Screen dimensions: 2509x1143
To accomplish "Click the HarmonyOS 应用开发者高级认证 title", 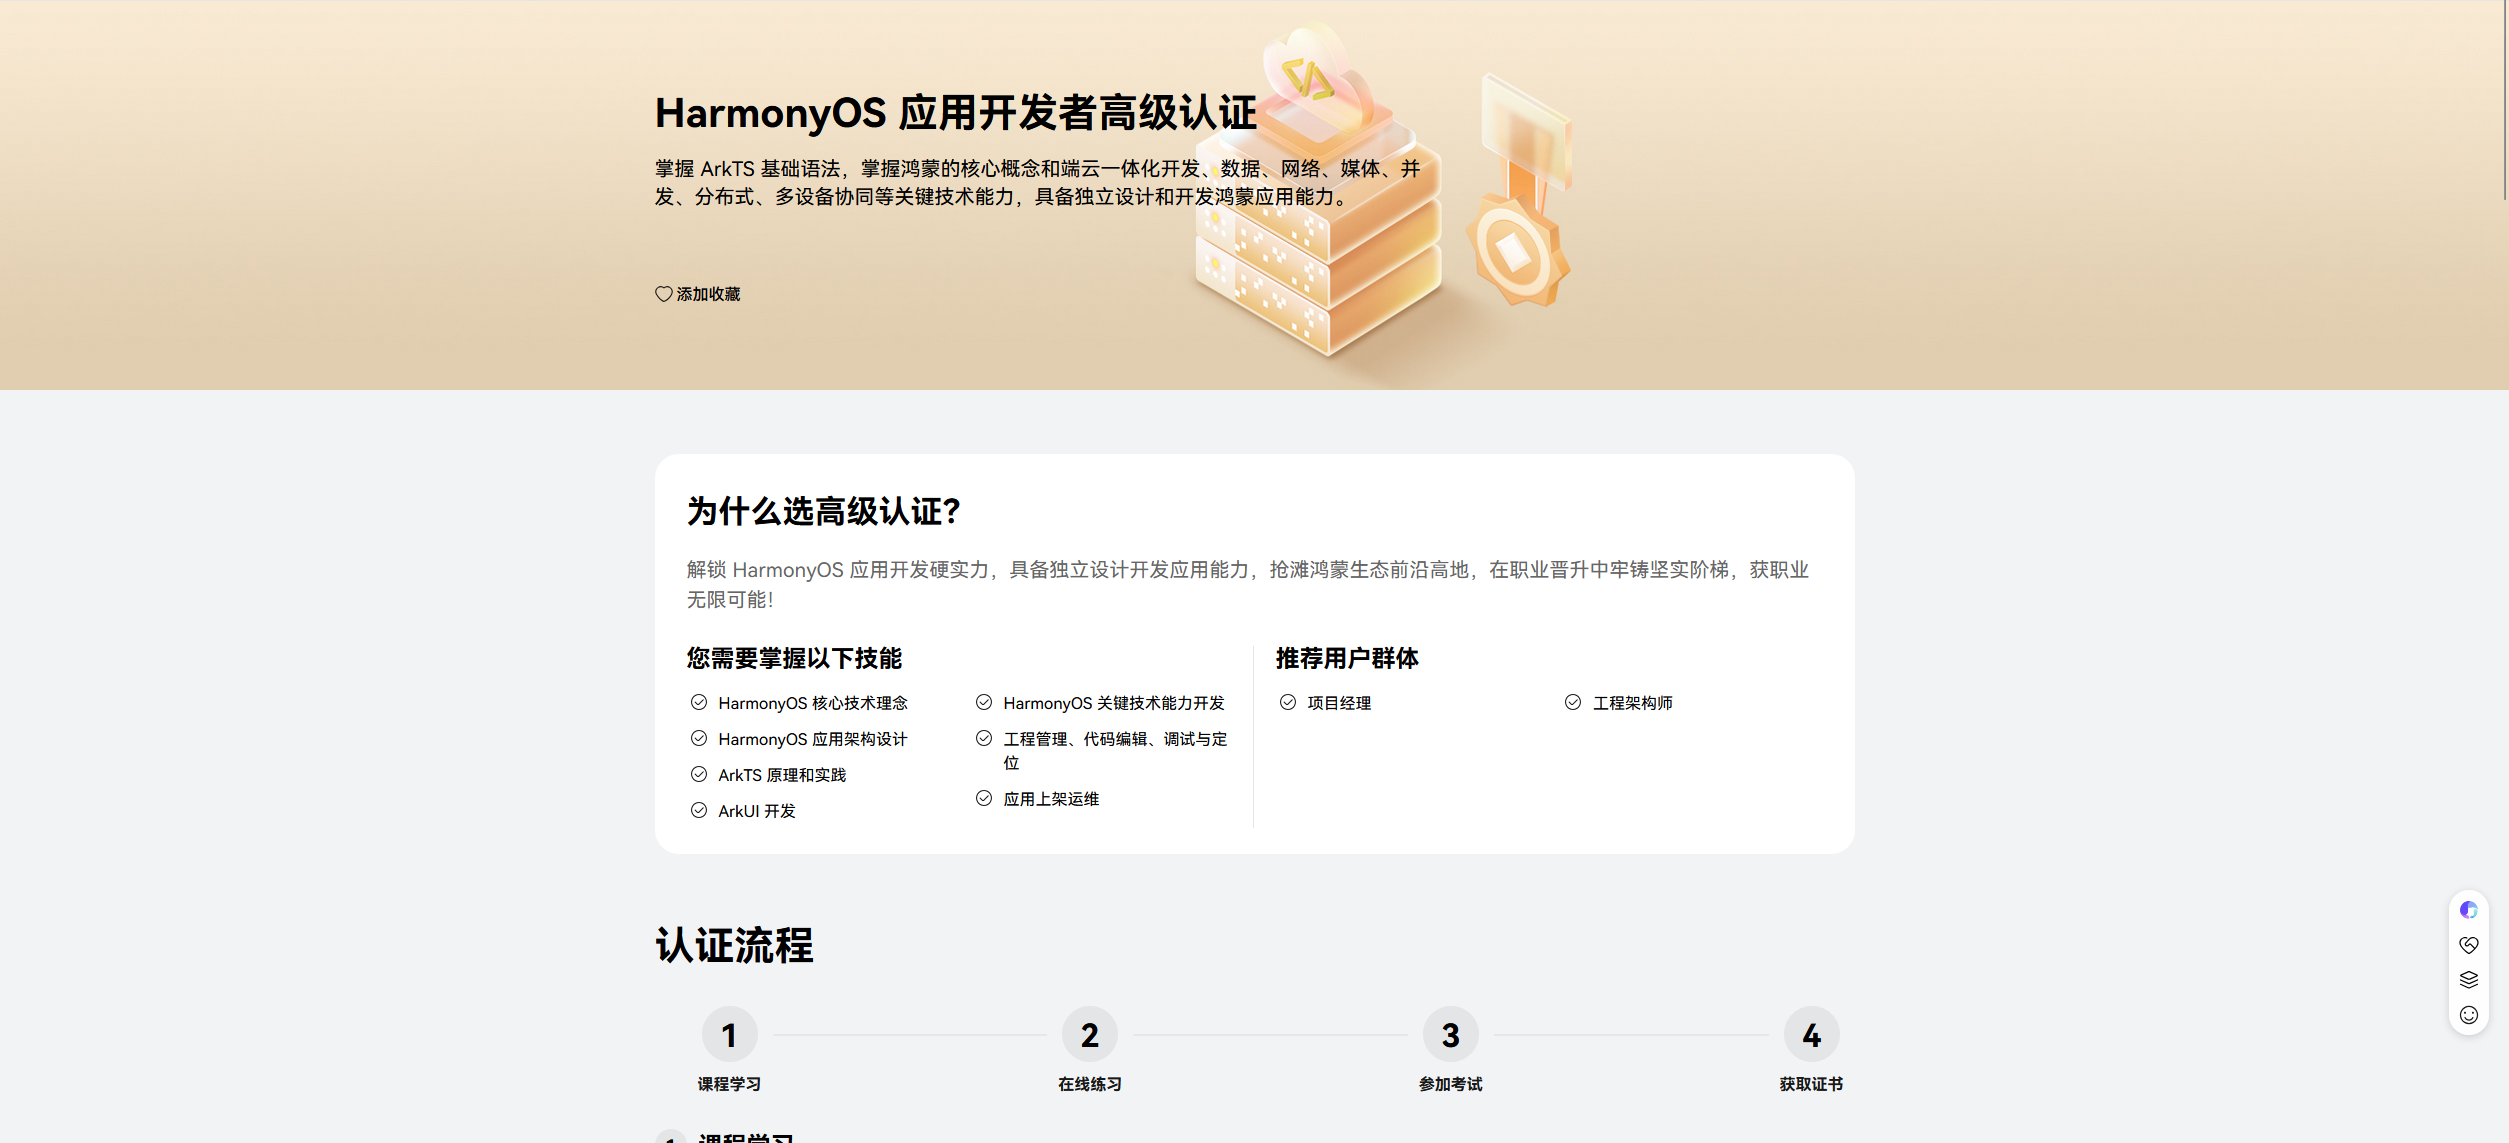I will tap(955, 113).
